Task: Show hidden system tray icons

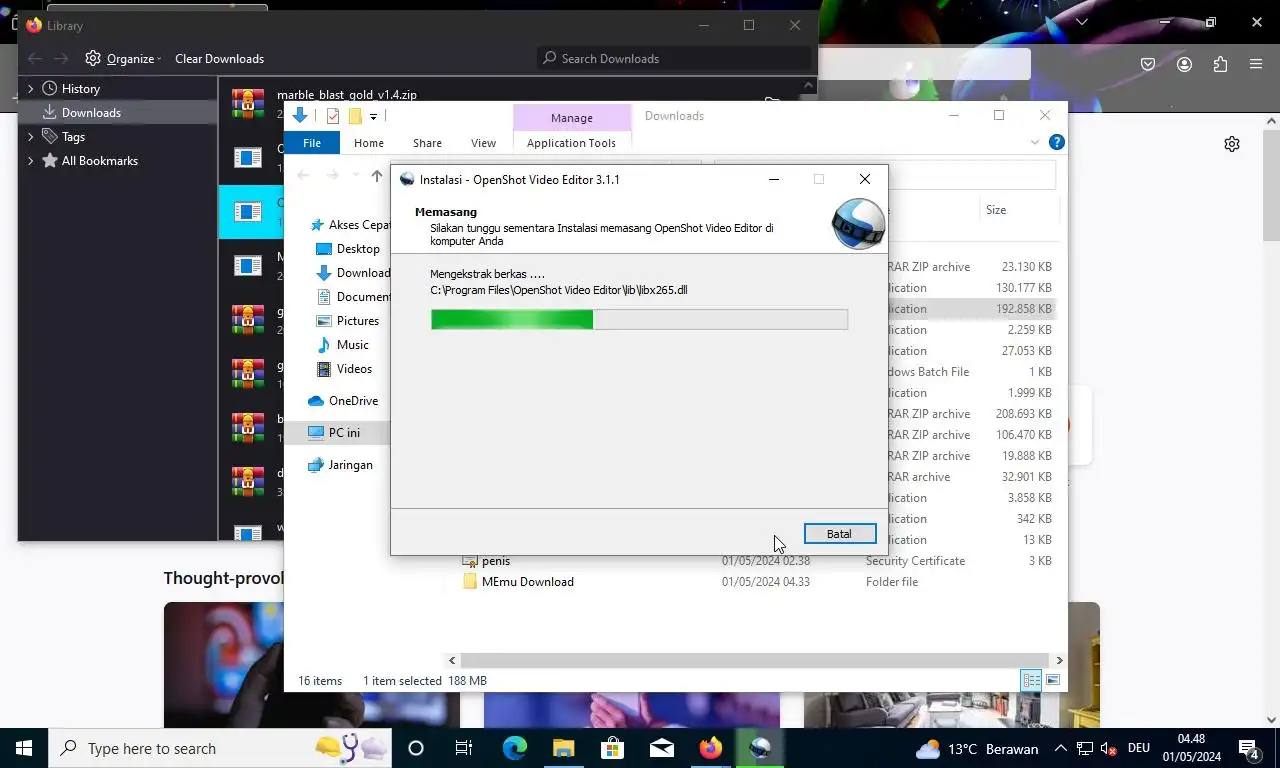Action: 1061,749
